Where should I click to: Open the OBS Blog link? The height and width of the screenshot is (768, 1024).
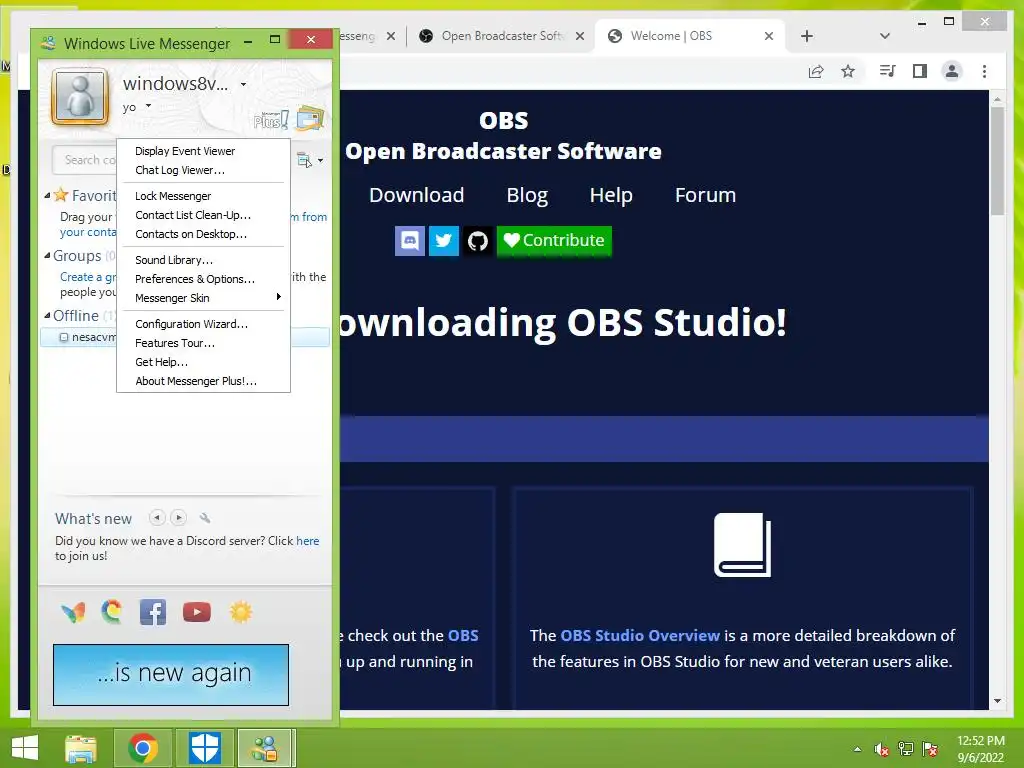(527, 195)
